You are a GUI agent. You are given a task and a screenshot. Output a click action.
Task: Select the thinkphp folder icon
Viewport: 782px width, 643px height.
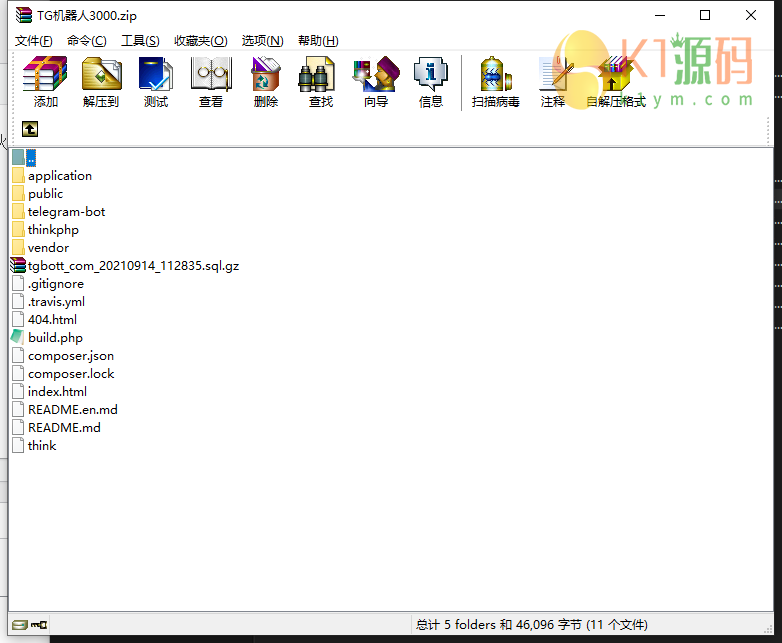coord(18,229)
